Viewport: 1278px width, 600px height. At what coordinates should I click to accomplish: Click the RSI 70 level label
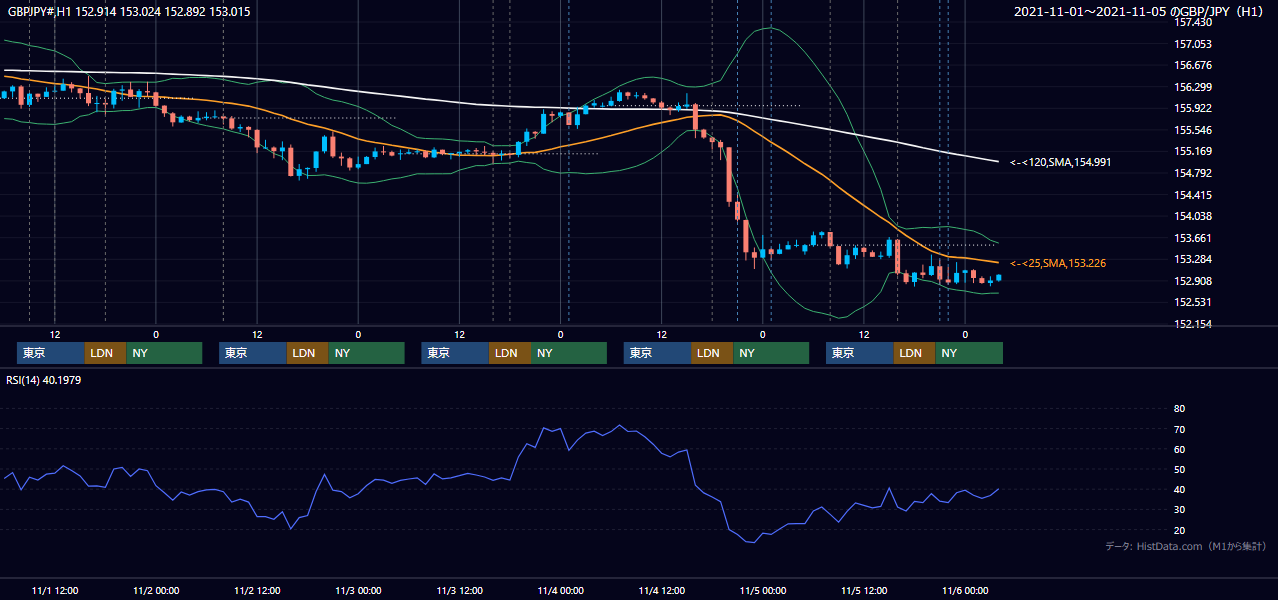(x=1179, y=429)
